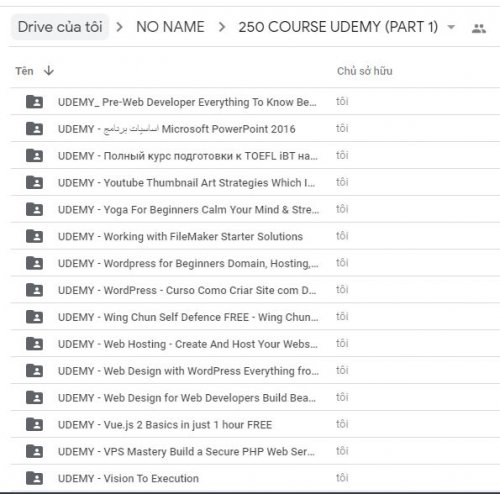Select 'Web Hosting - Create And Host' folder name
500x494 pixels.
tap(188, 344)
